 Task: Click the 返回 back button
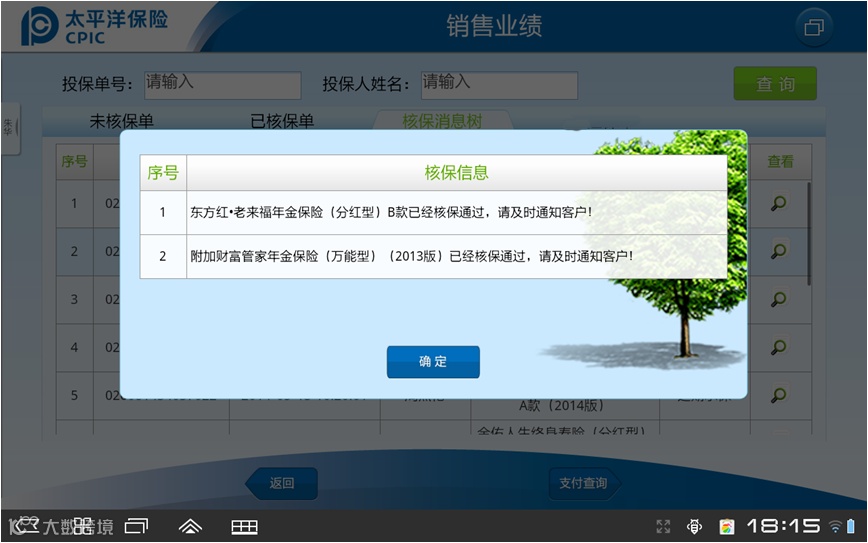click(x=282, y=483)
